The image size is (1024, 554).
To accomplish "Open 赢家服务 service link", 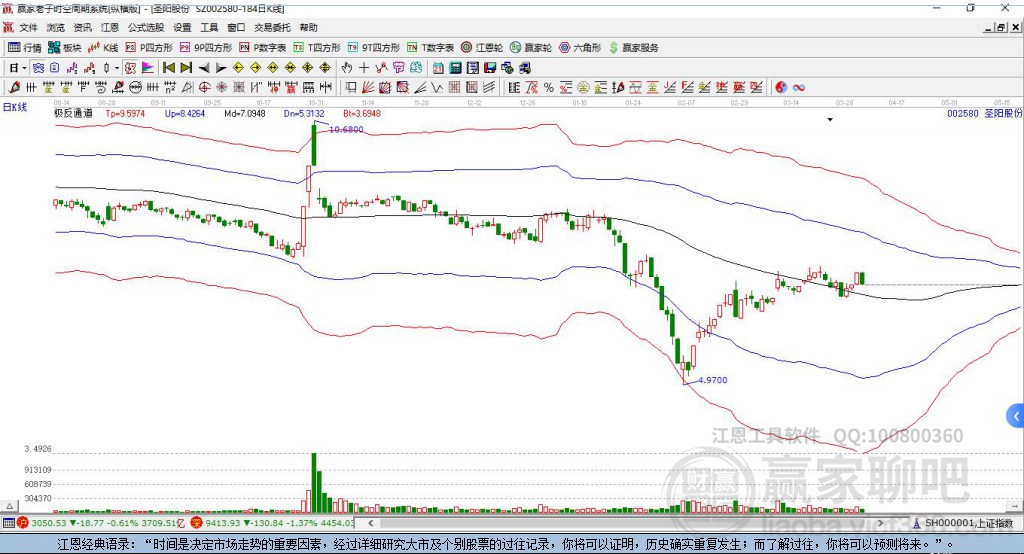I will pos(633,48).
